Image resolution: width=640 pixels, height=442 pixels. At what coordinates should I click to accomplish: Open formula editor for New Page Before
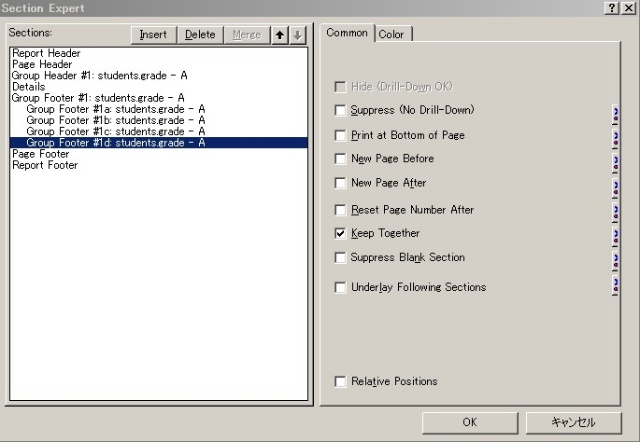(615, 163)
